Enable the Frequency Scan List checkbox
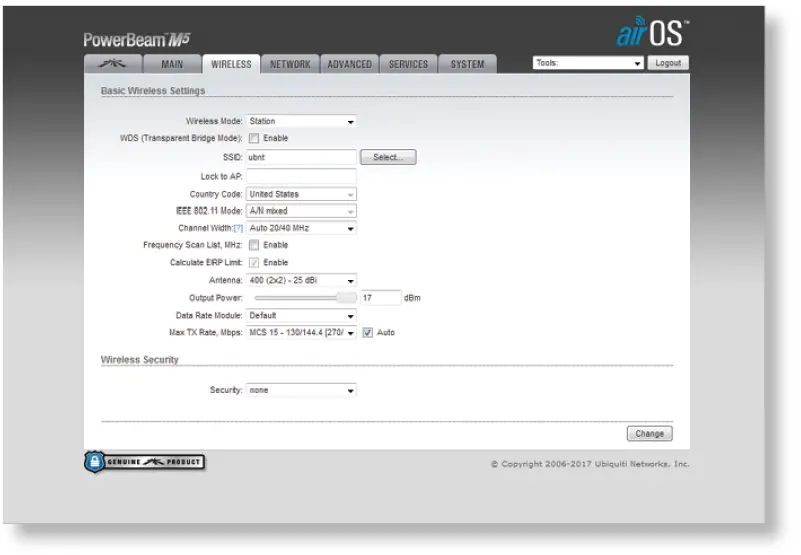Image resolution: width=801 pixels, height=555 pixels. (254, 245)
